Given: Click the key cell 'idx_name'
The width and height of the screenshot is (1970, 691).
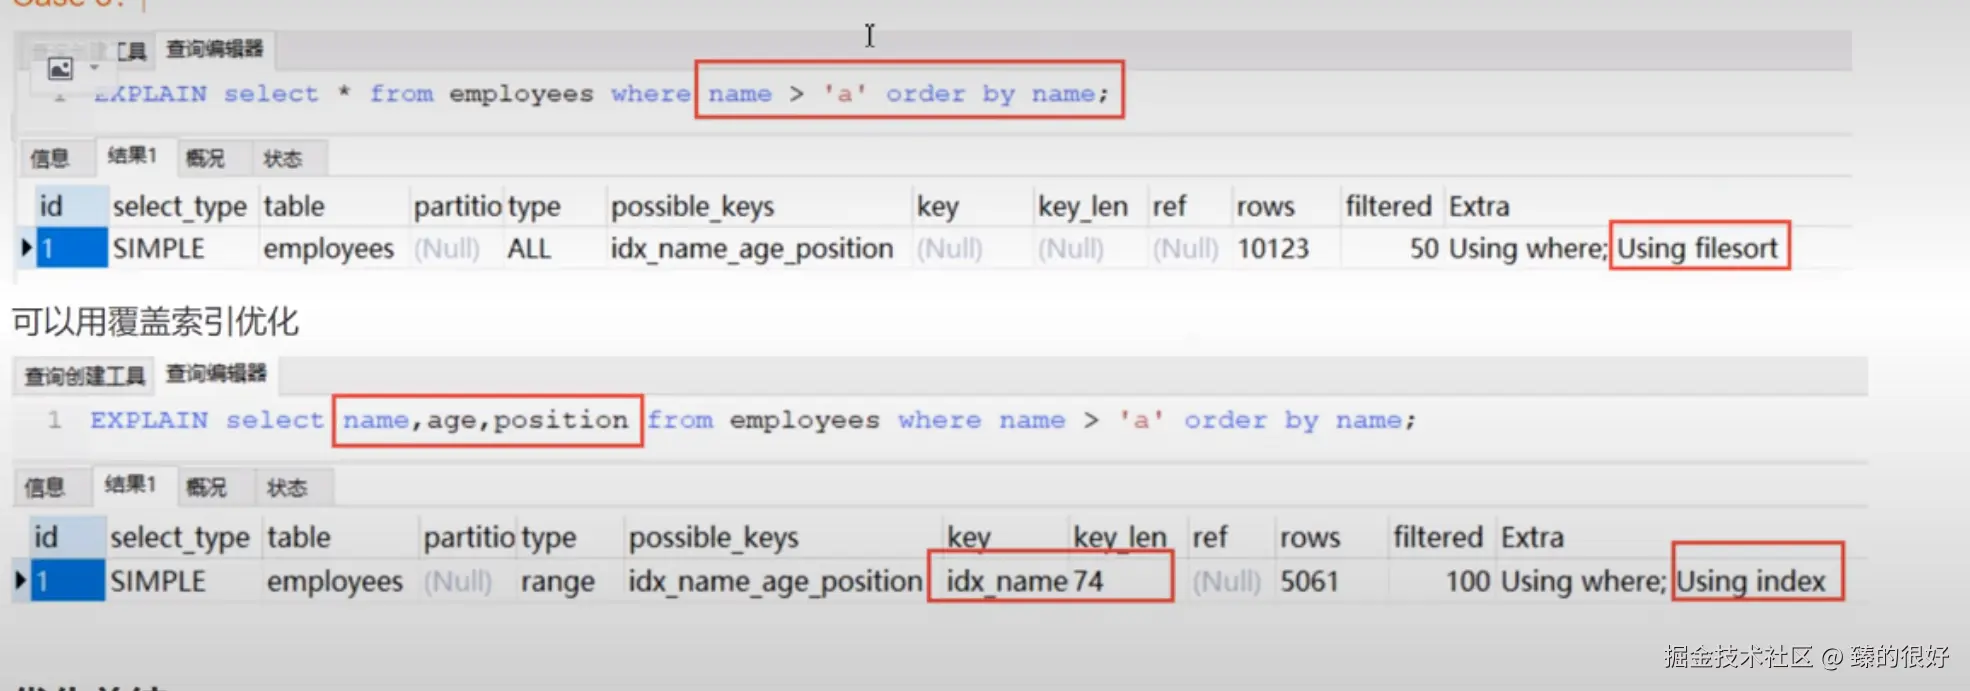Looking at the screenshot, I should point(1007,581).
